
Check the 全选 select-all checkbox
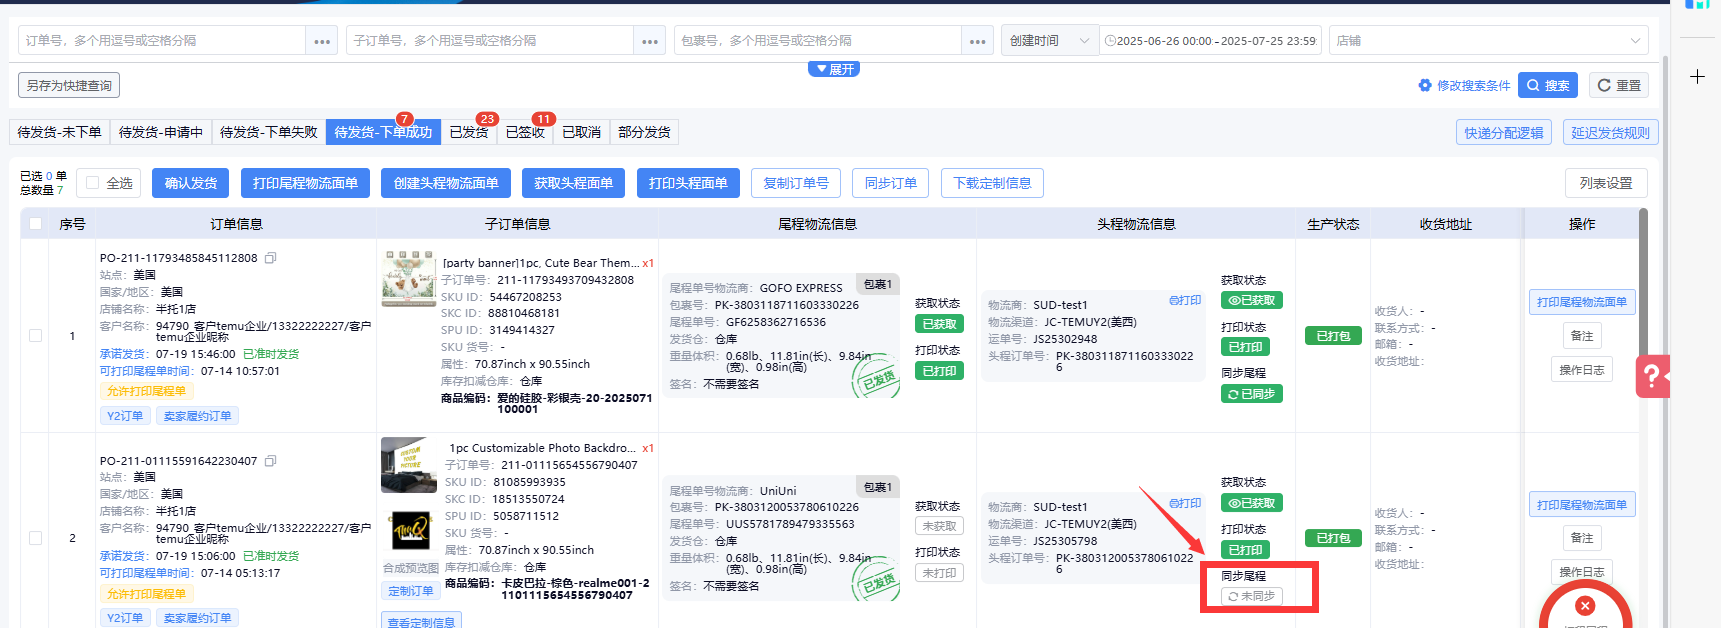coord(93,183)
